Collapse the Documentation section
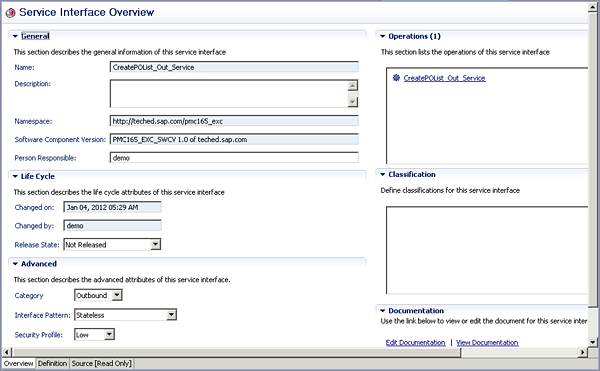600x371 pixels. (x=383, y=311)
